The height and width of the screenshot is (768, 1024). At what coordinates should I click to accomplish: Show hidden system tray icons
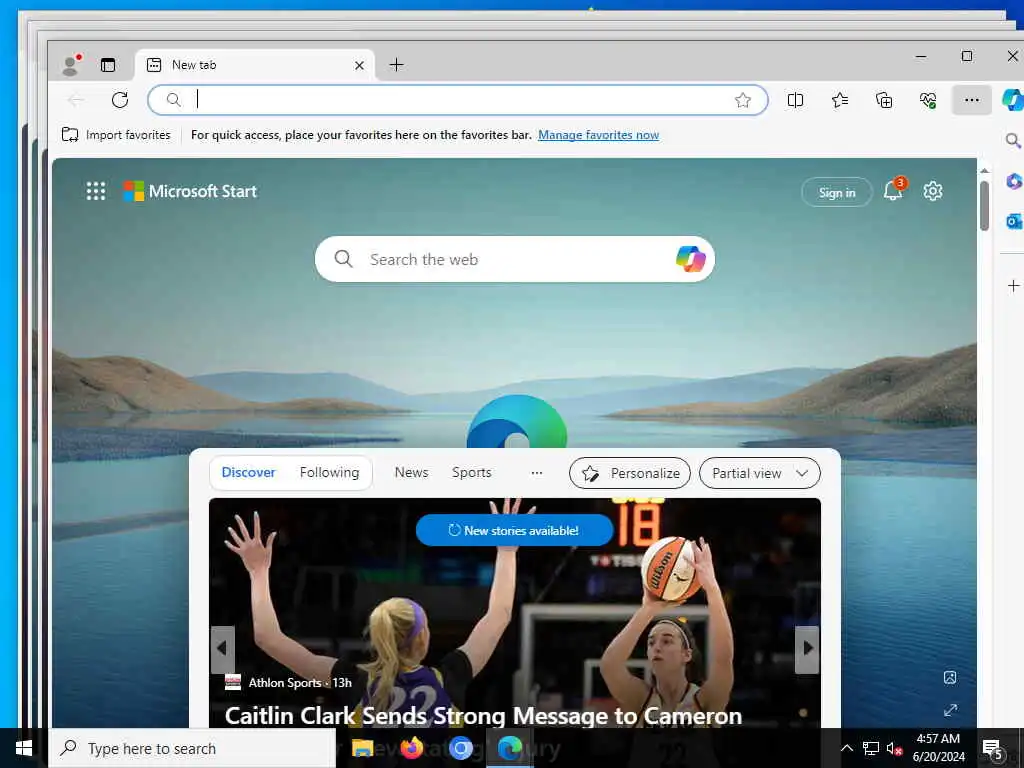[x=846, y=748]
